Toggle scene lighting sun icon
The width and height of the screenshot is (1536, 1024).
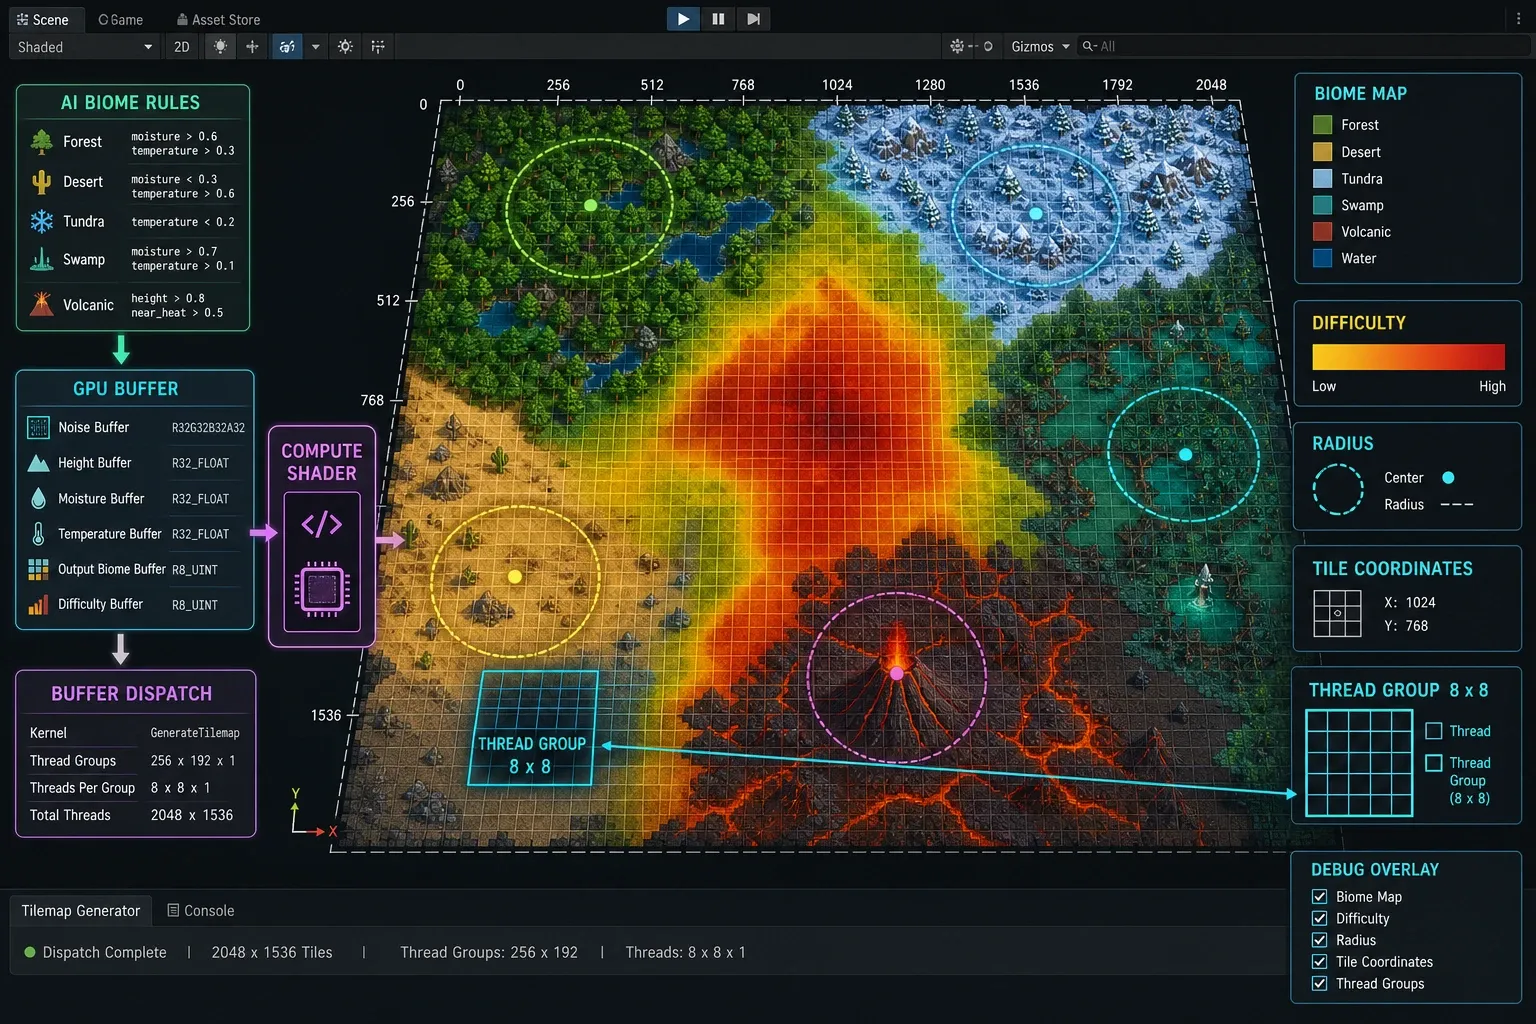tap(220, 47)
